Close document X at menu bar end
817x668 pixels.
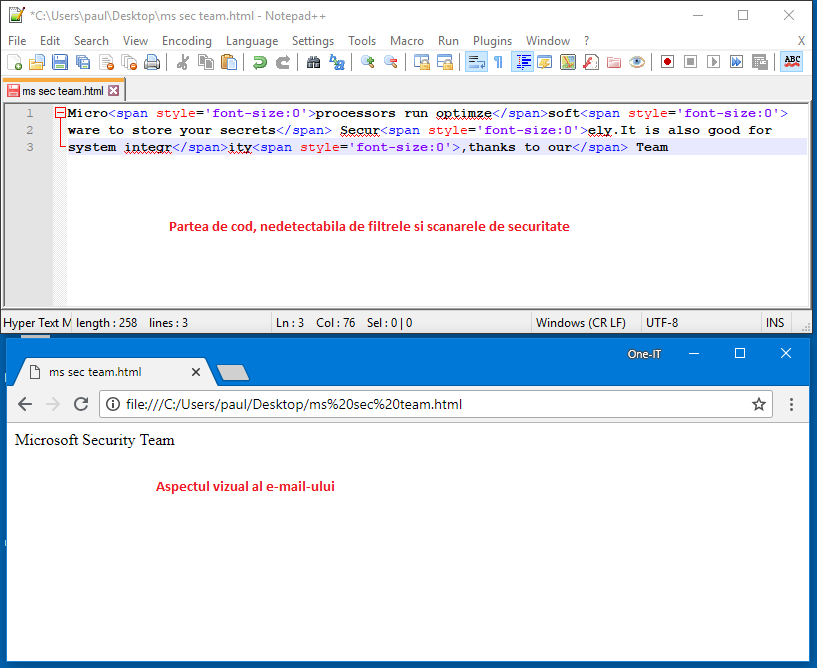coord(801,41)
